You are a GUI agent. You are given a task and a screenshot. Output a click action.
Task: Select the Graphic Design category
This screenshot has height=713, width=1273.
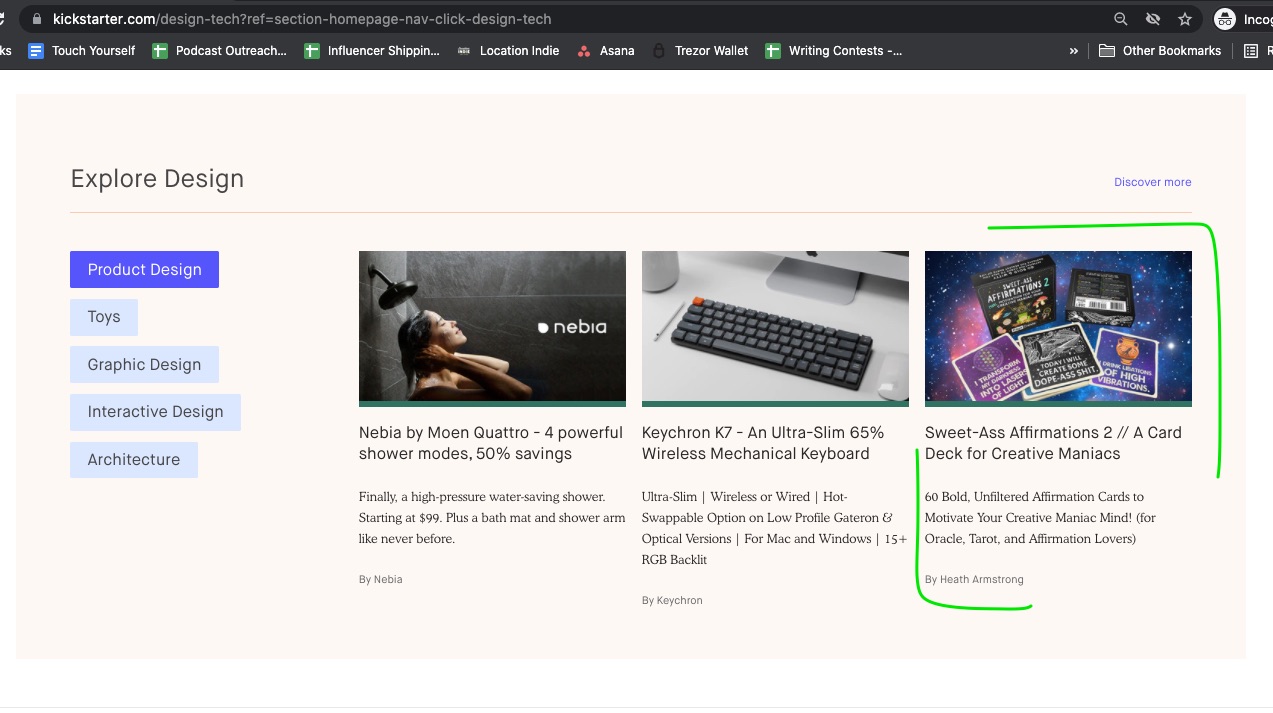144,365
